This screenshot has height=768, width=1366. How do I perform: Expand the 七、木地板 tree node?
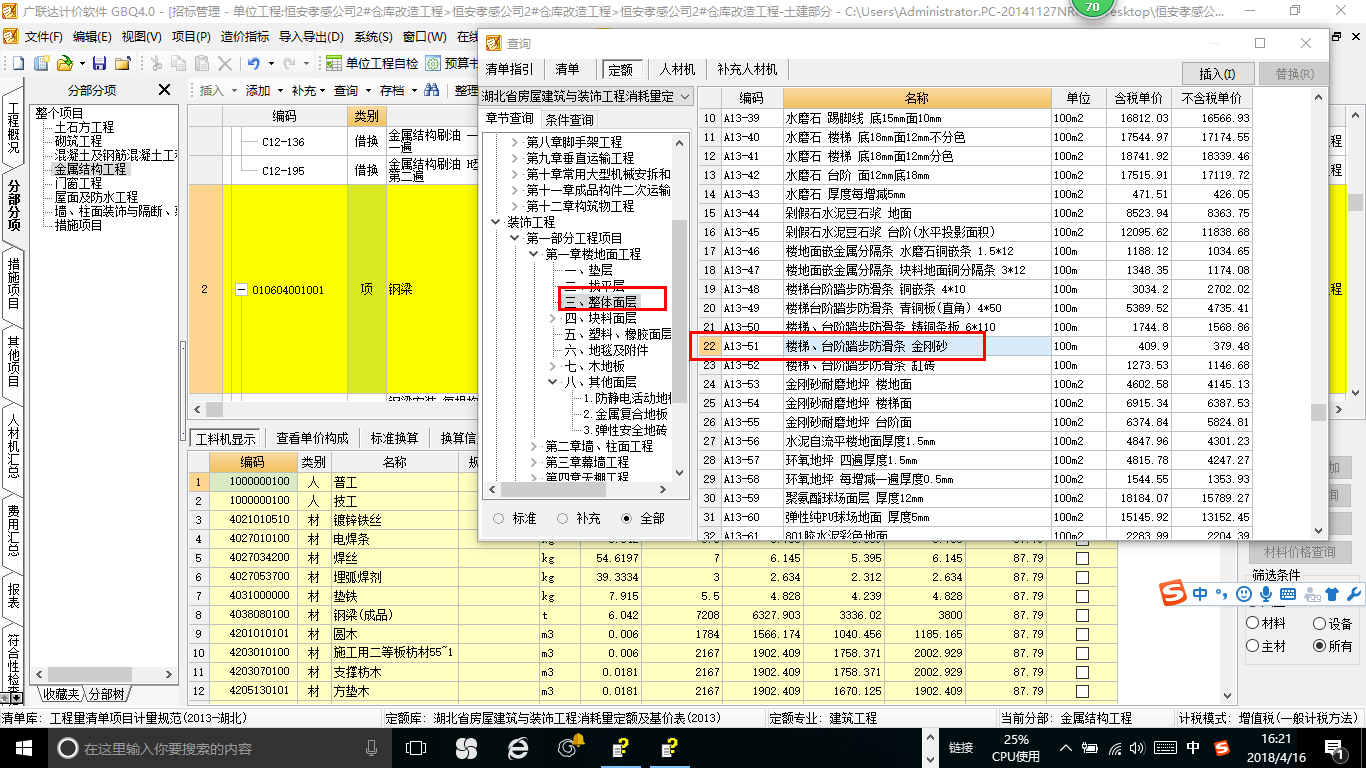553,366
